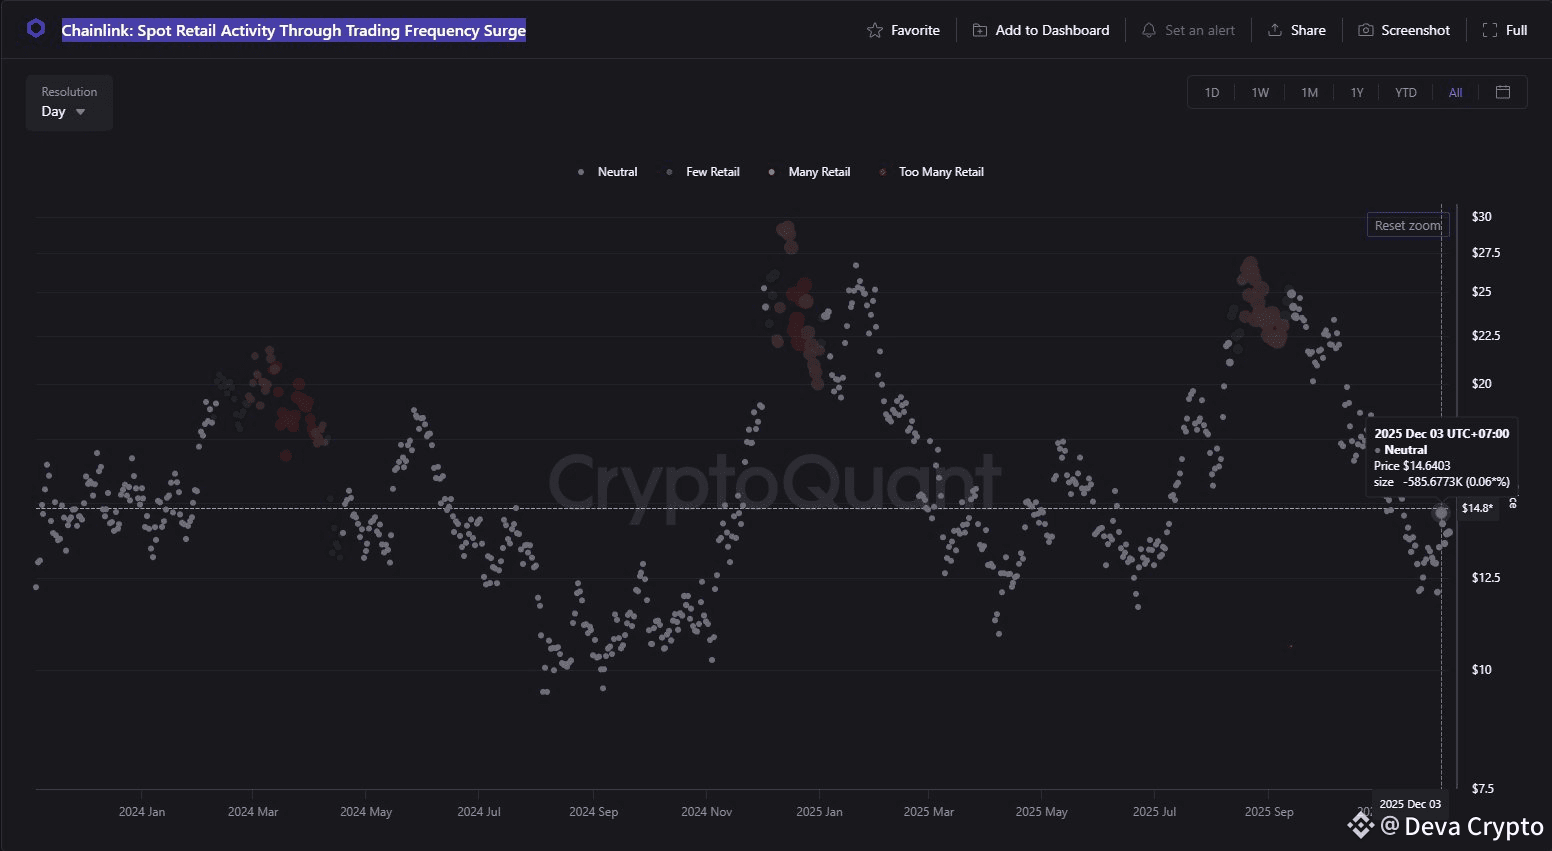Click the 2025 Dec 03 crosshair date tag
The width and height of the screenshot is (1552, 851).
[1410, 804]
